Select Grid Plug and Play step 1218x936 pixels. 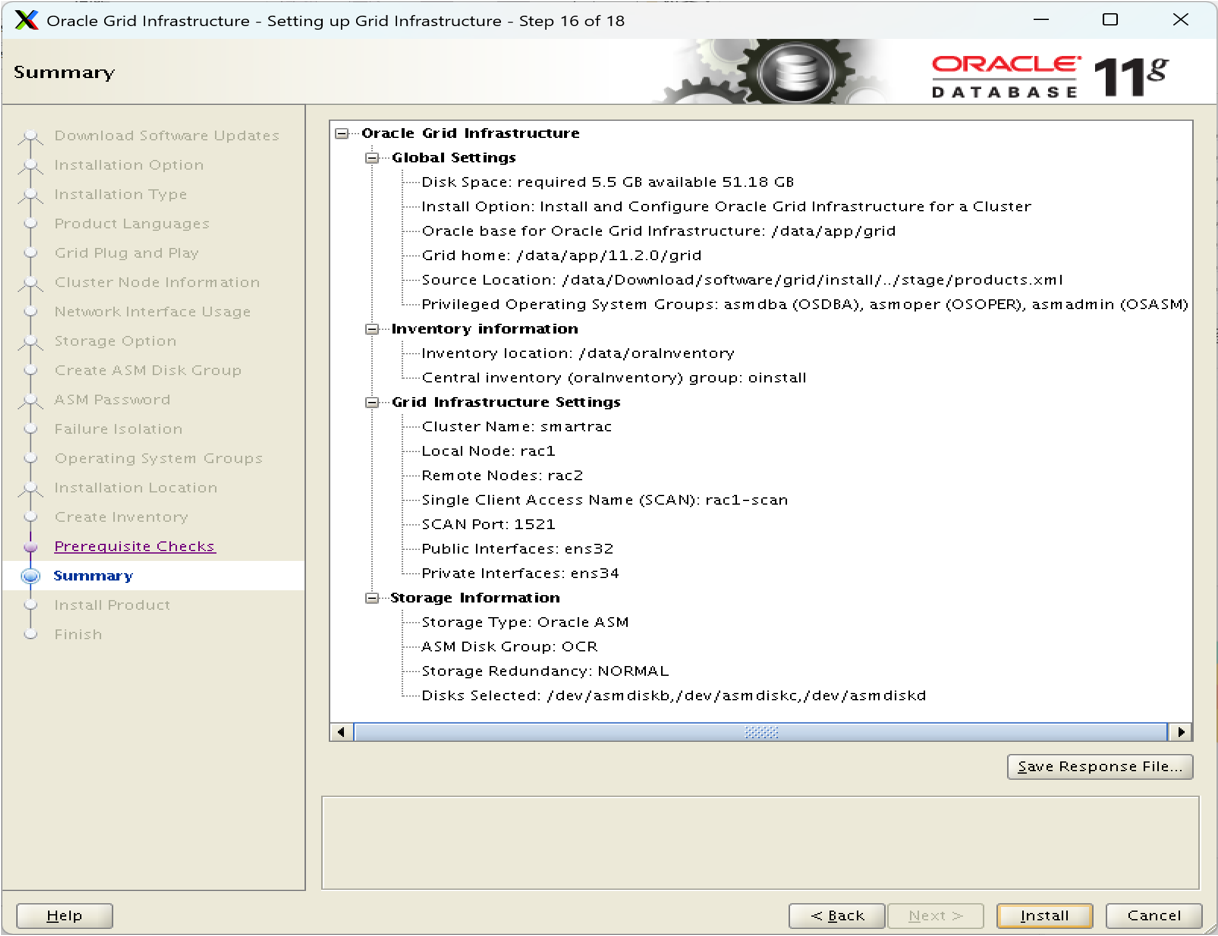(x=127, y=253)
